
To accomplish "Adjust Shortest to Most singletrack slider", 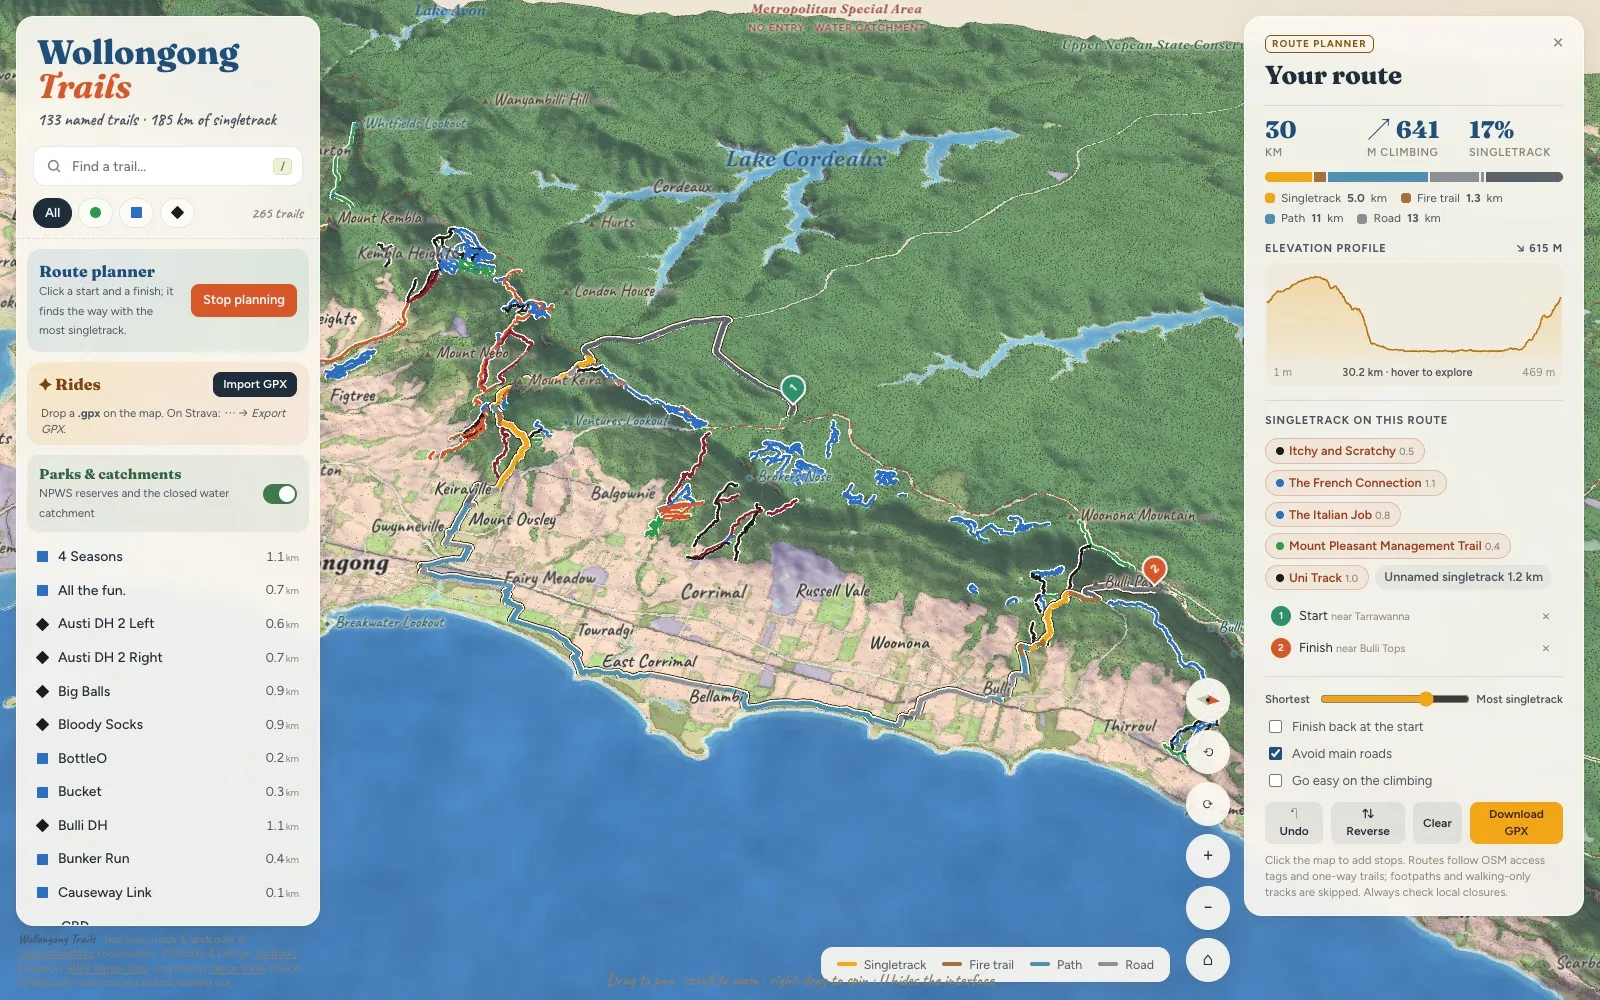I will (1394, 699).
